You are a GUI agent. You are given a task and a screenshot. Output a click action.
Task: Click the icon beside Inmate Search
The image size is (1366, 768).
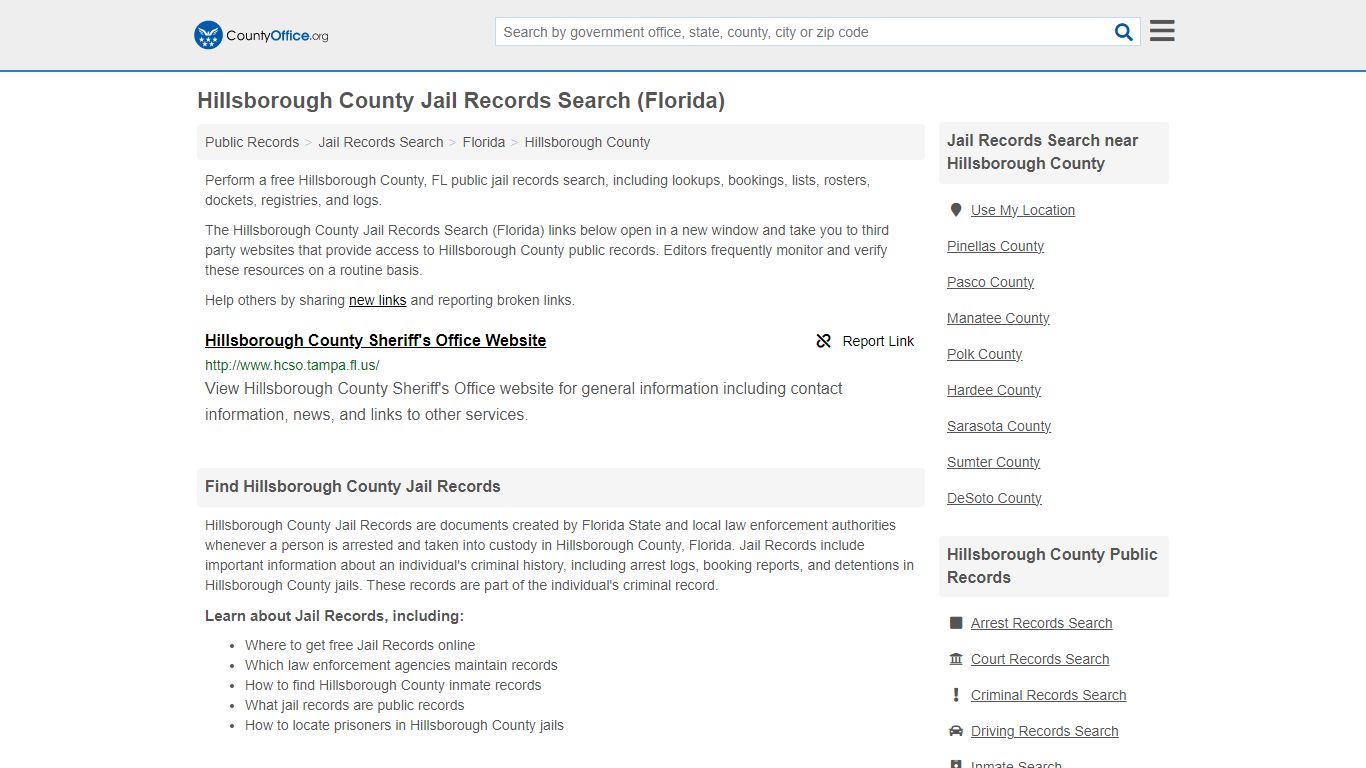tap(956, 763)
